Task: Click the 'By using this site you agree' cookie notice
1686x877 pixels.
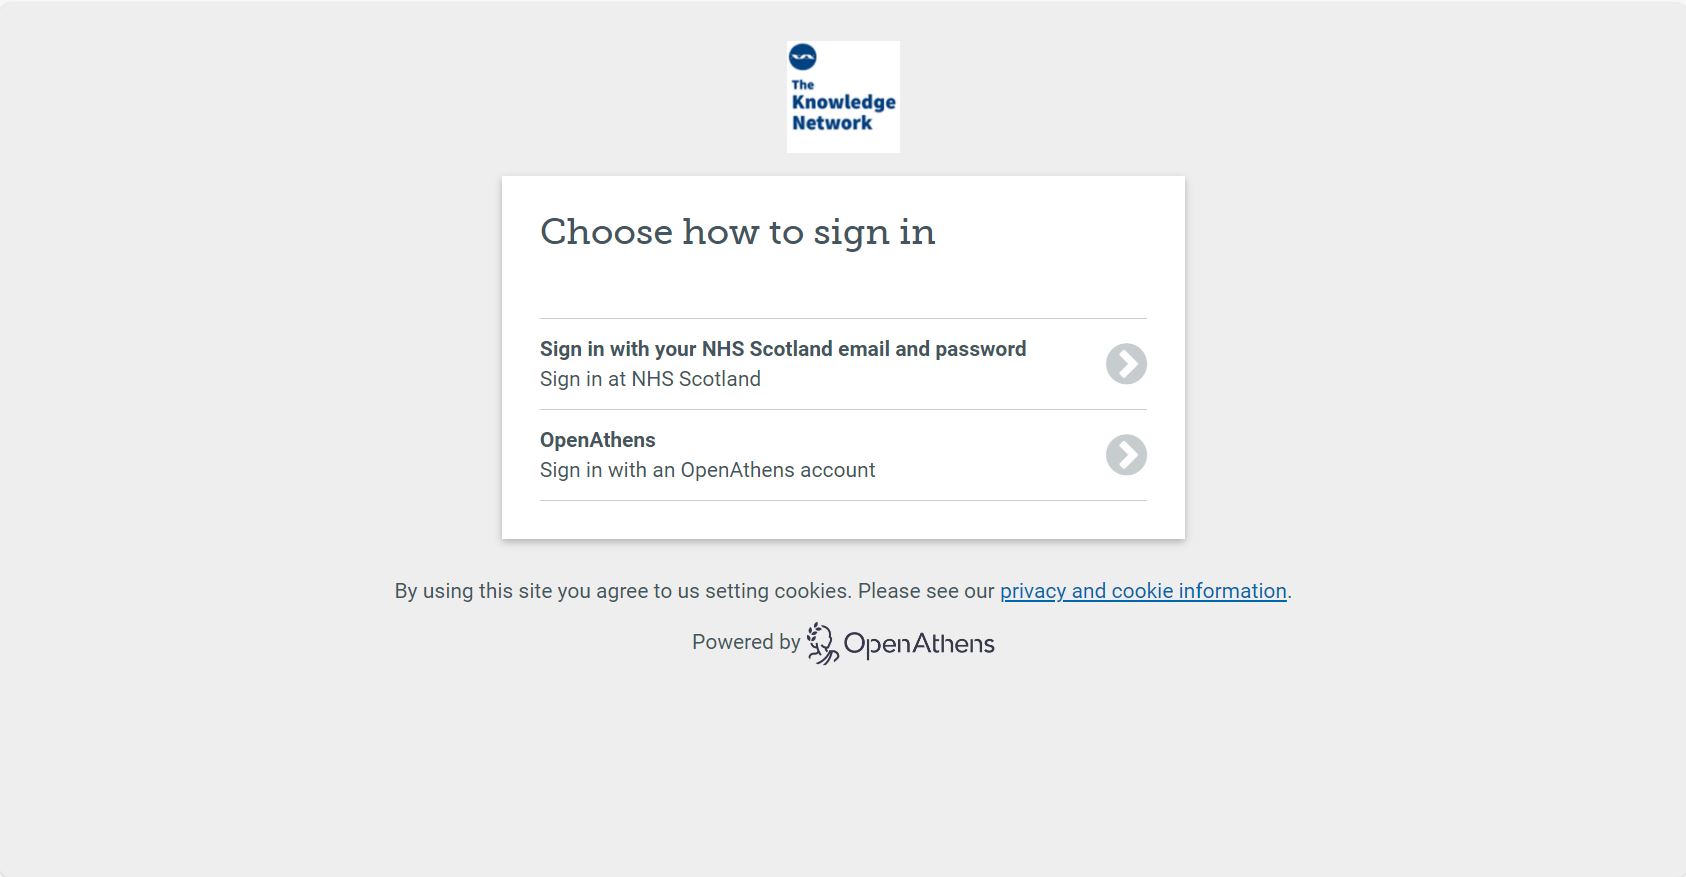Action: [695, 591]
